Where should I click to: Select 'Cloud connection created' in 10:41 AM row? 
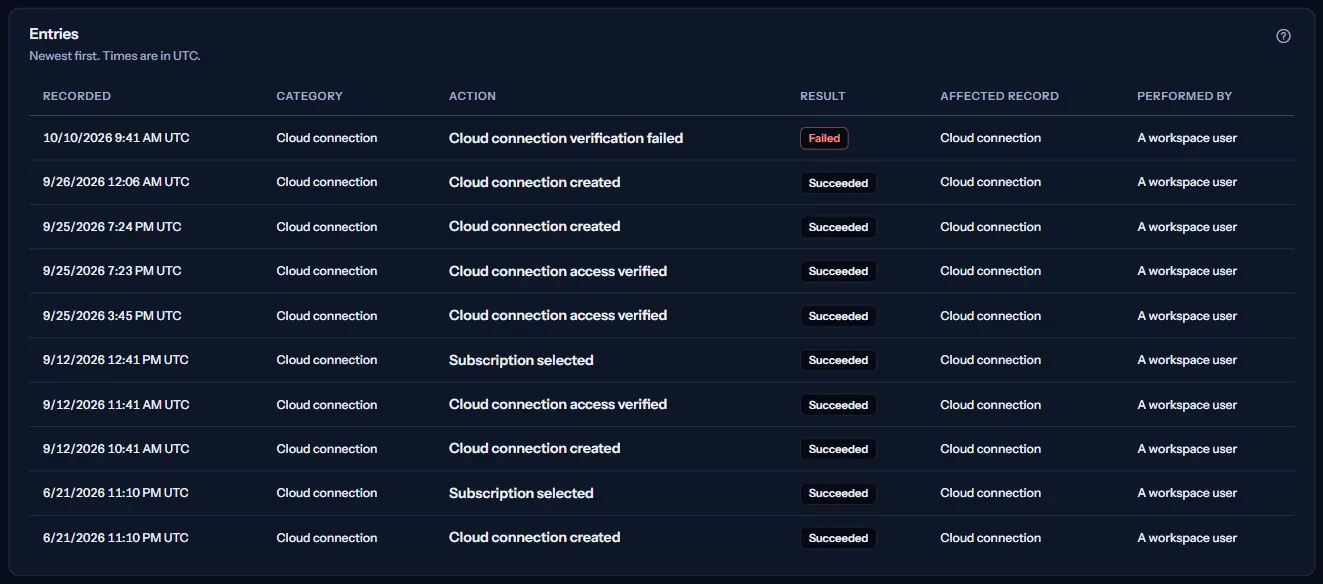pyautogui.click(x=535, y=448)
